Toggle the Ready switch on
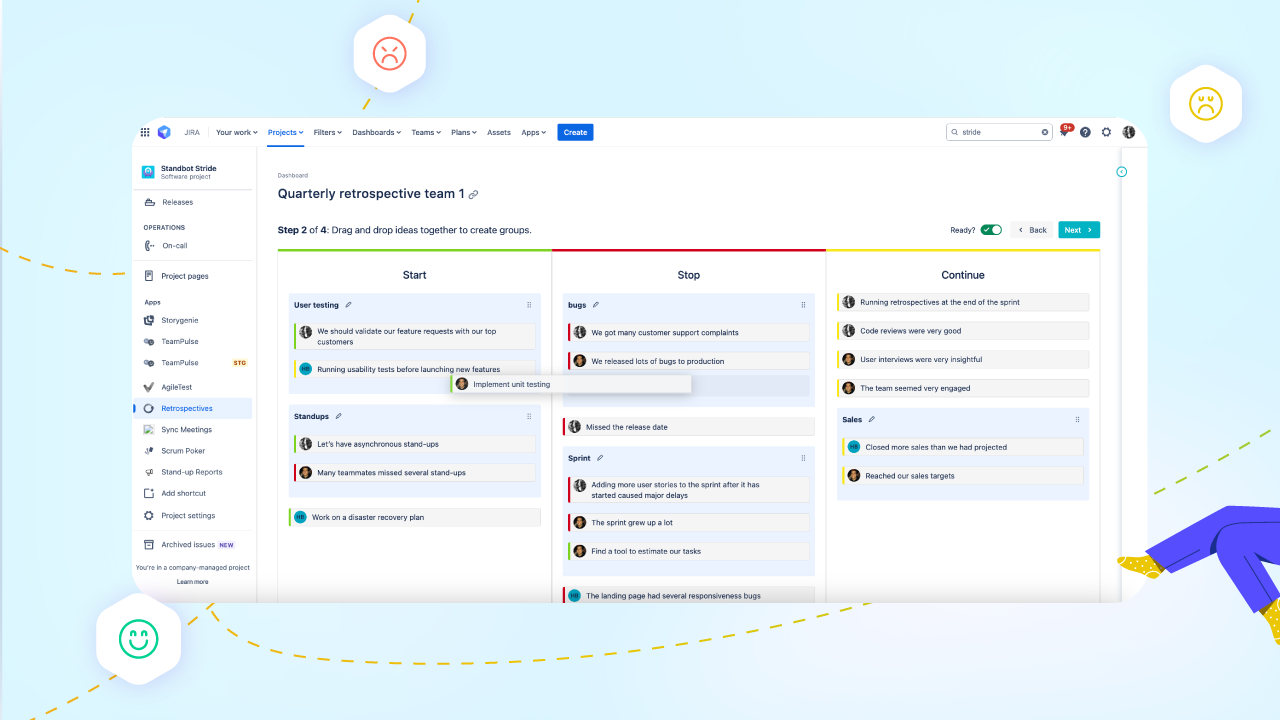1280x720 pixels. (991, 229)
